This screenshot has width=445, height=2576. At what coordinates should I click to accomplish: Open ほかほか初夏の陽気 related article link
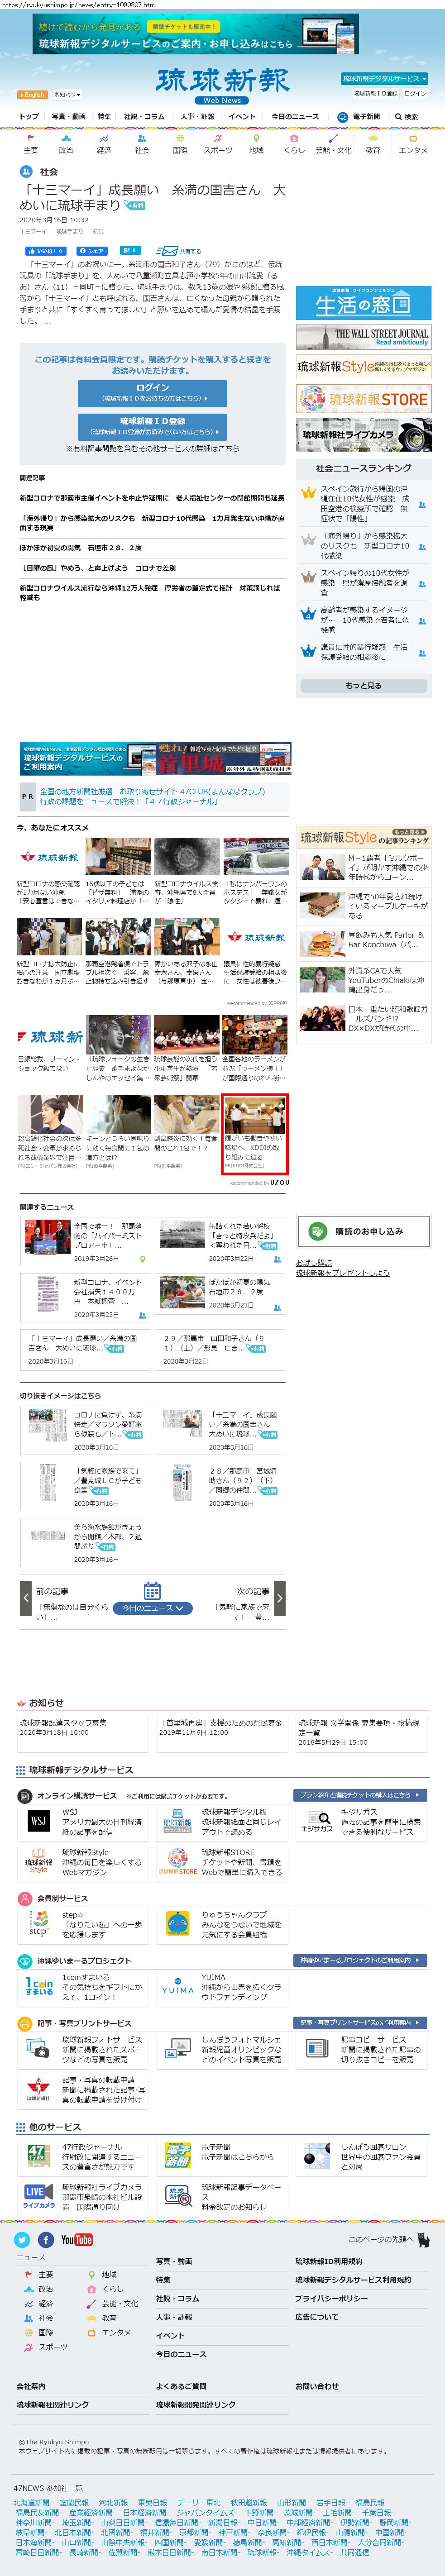click(80, 548)
